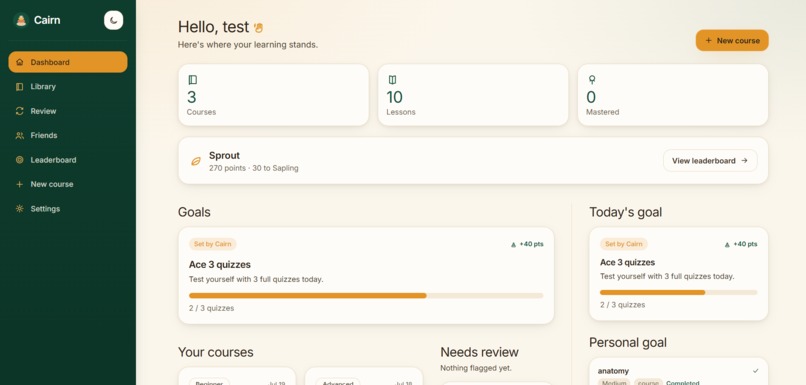Click 'Here's where your learning stands.' subtitle
The height and width of the screenshot is (385, 806).
tap(248, 45)
